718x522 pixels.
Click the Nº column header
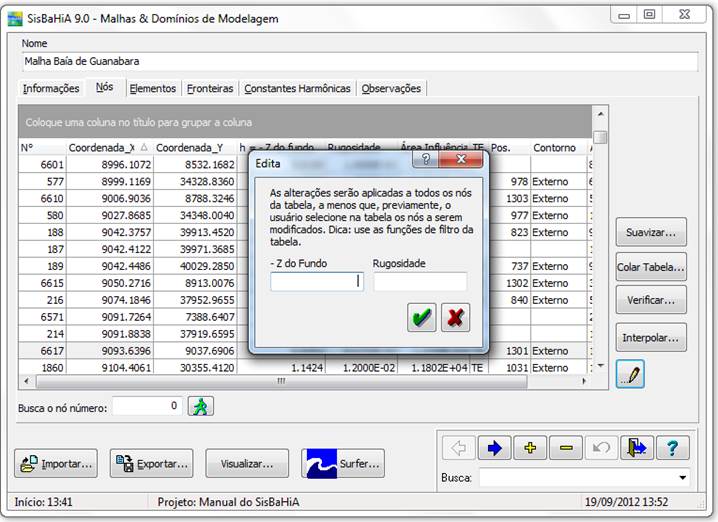coord(42,147)
